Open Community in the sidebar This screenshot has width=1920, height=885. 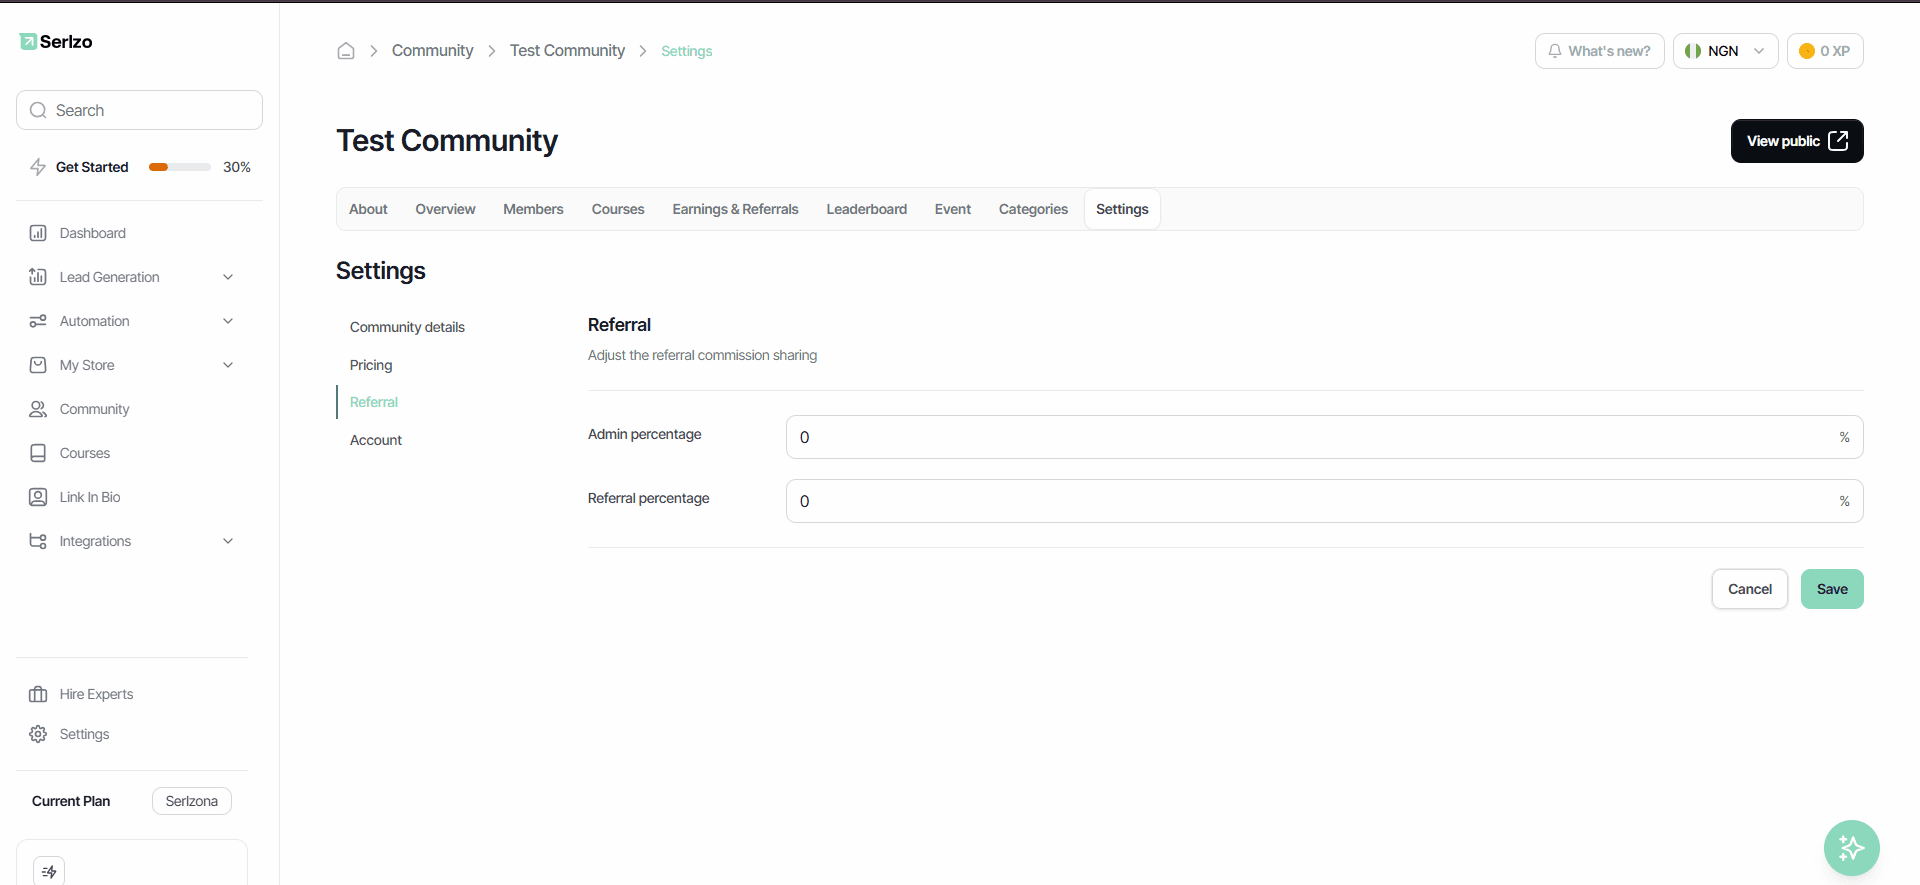point(94,409)
